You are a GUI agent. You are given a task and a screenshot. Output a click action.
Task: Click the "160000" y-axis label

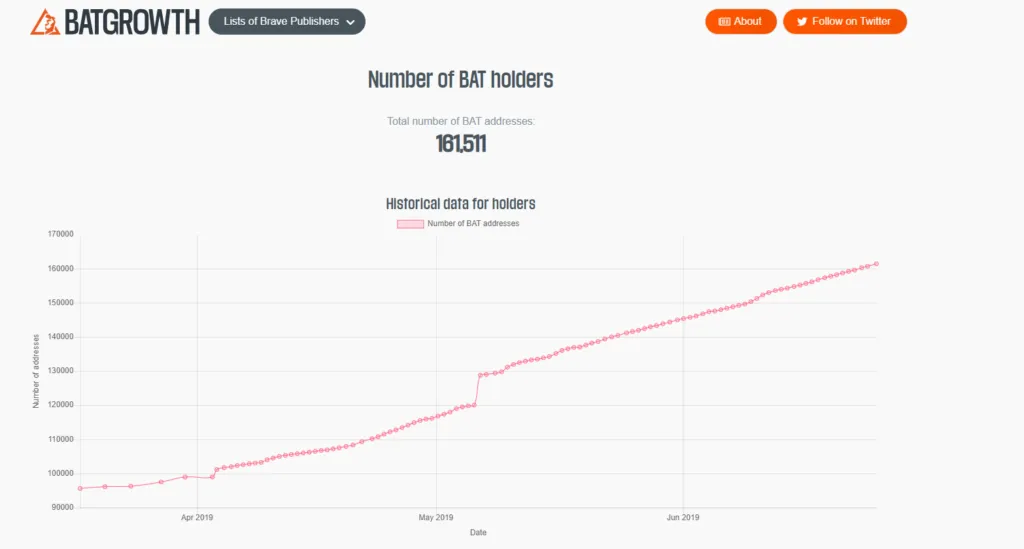61,269
